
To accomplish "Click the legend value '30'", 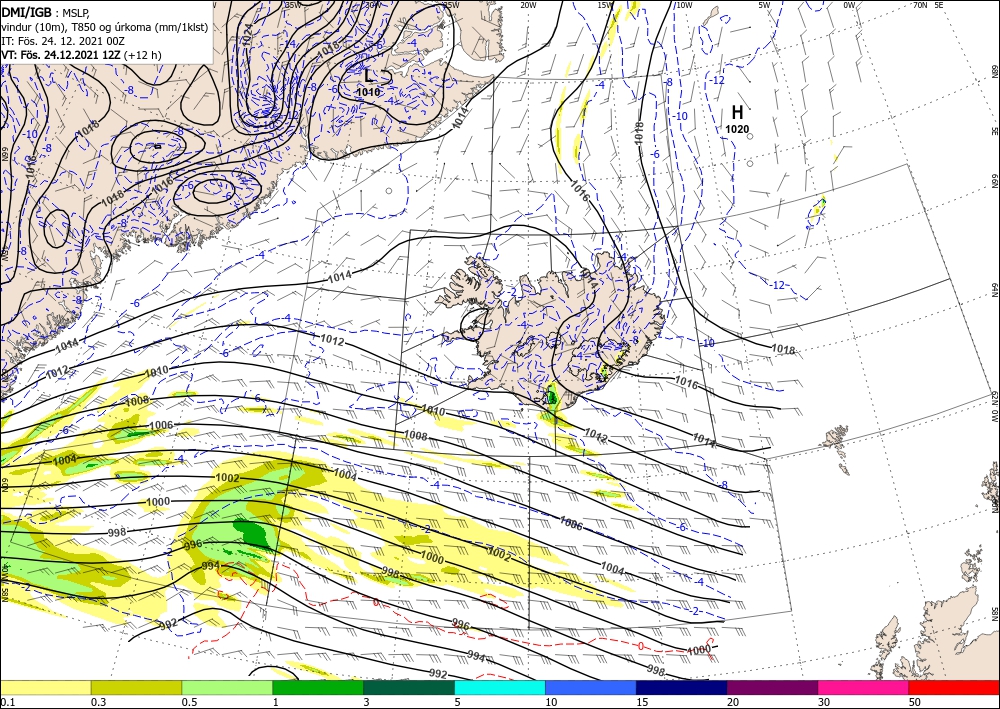I will [824, 702].
